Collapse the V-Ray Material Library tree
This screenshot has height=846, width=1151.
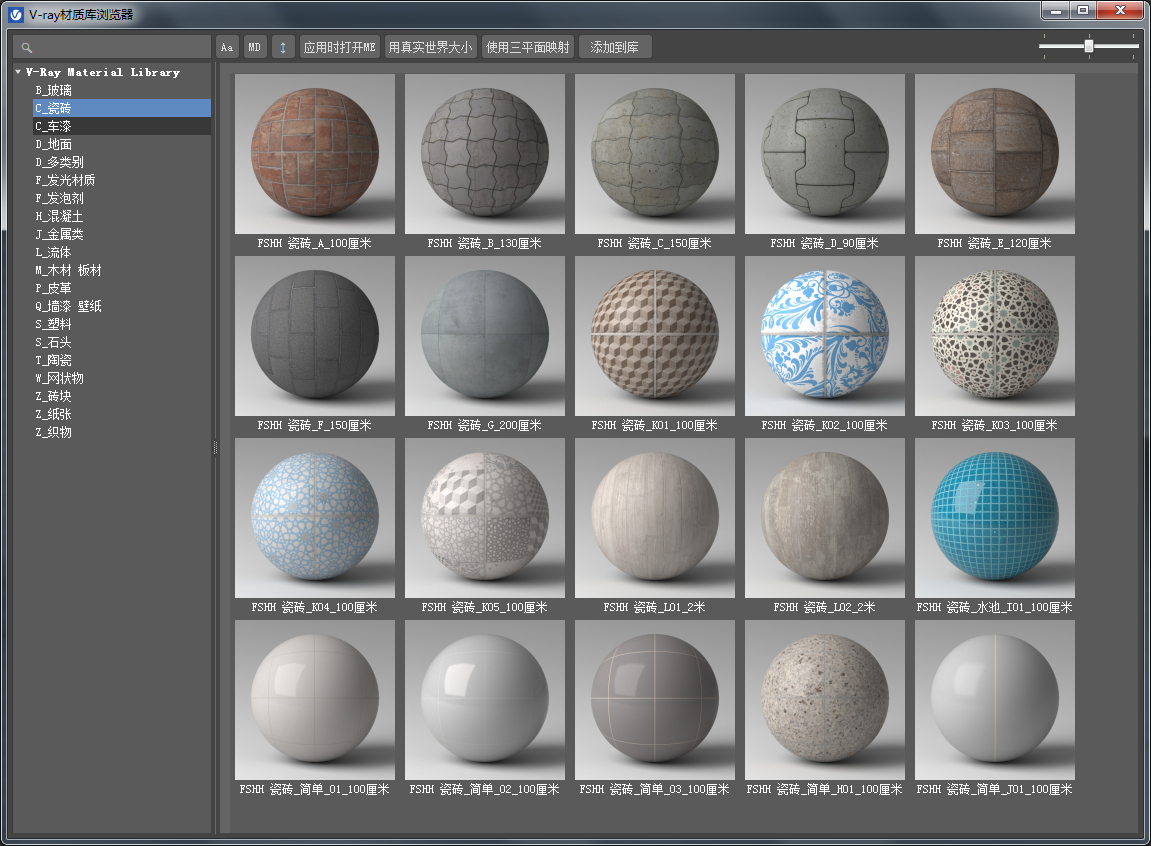[x=18, y=72]
